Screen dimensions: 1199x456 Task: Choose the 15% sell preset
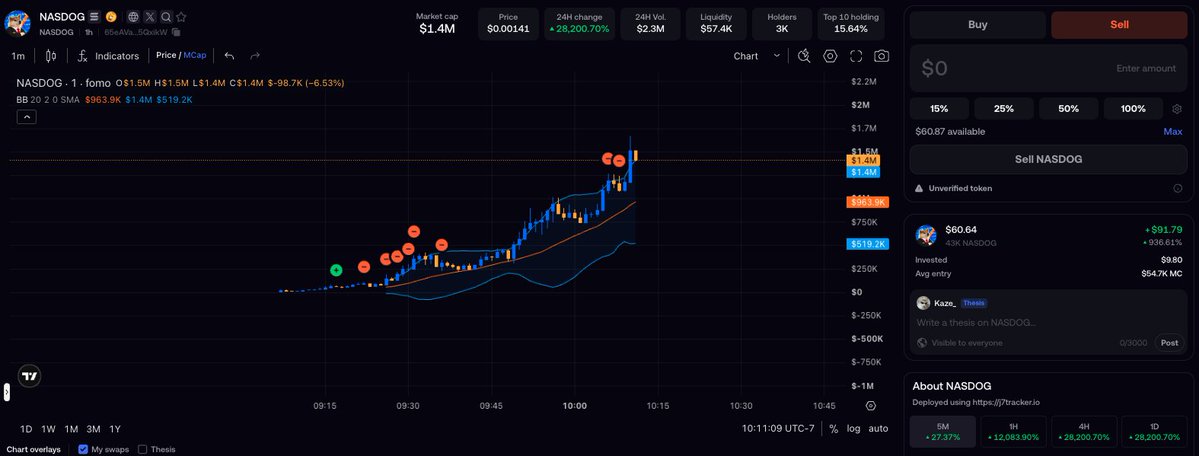(939, 109)
